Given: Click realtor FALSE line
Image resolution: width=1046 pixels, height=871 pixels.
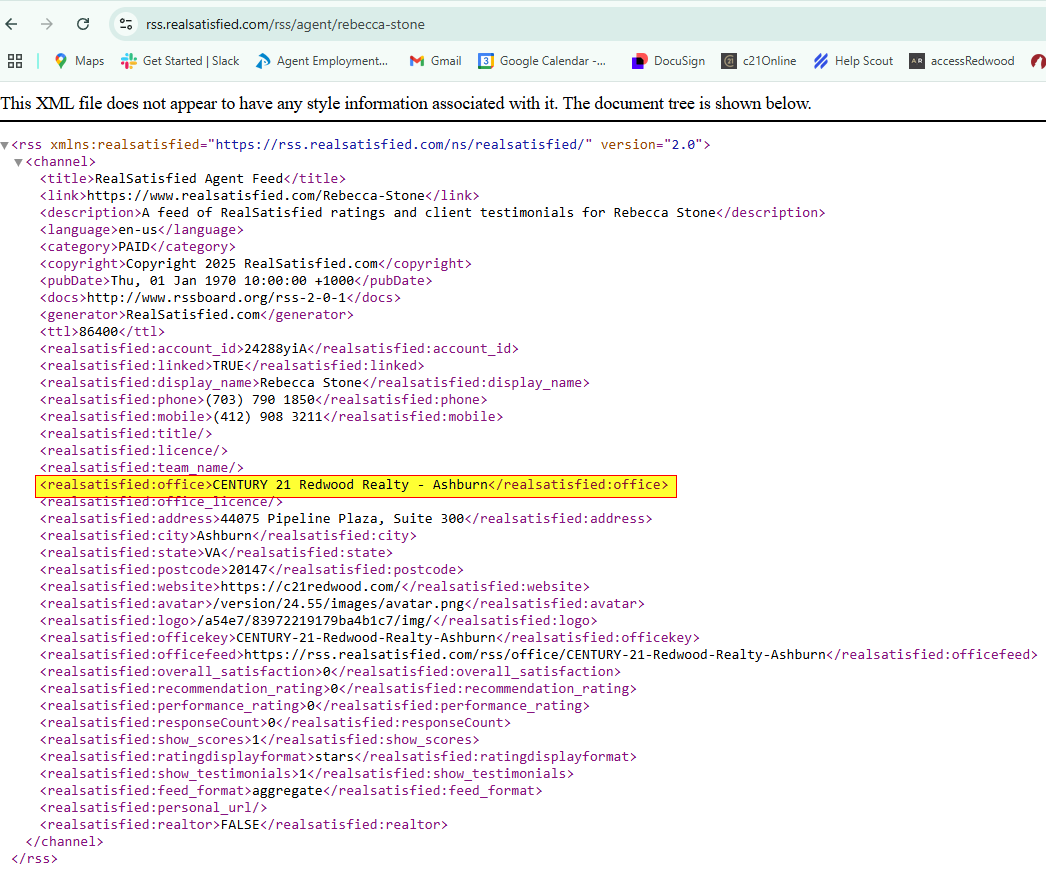Looking at the screenshot, I should [244, 825].
